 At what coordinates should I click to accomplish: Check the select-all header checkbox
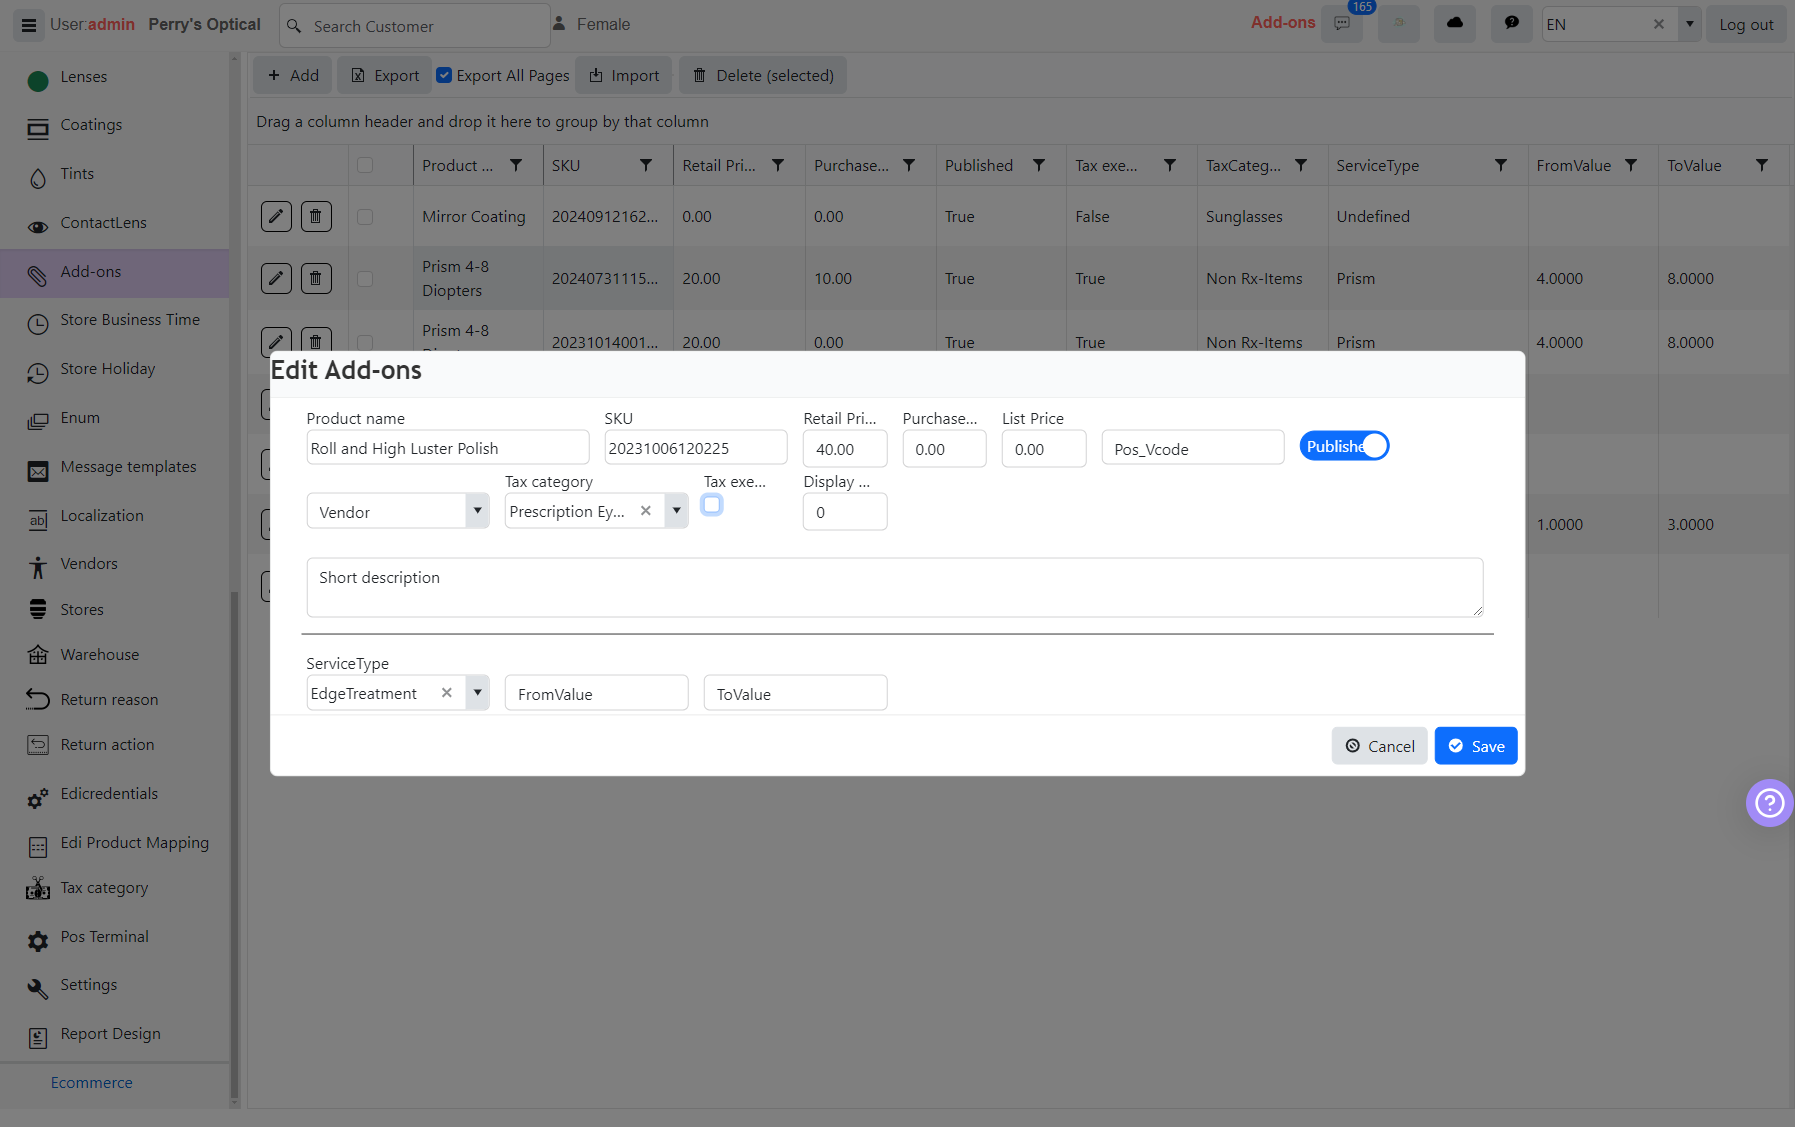pos(365,165)
